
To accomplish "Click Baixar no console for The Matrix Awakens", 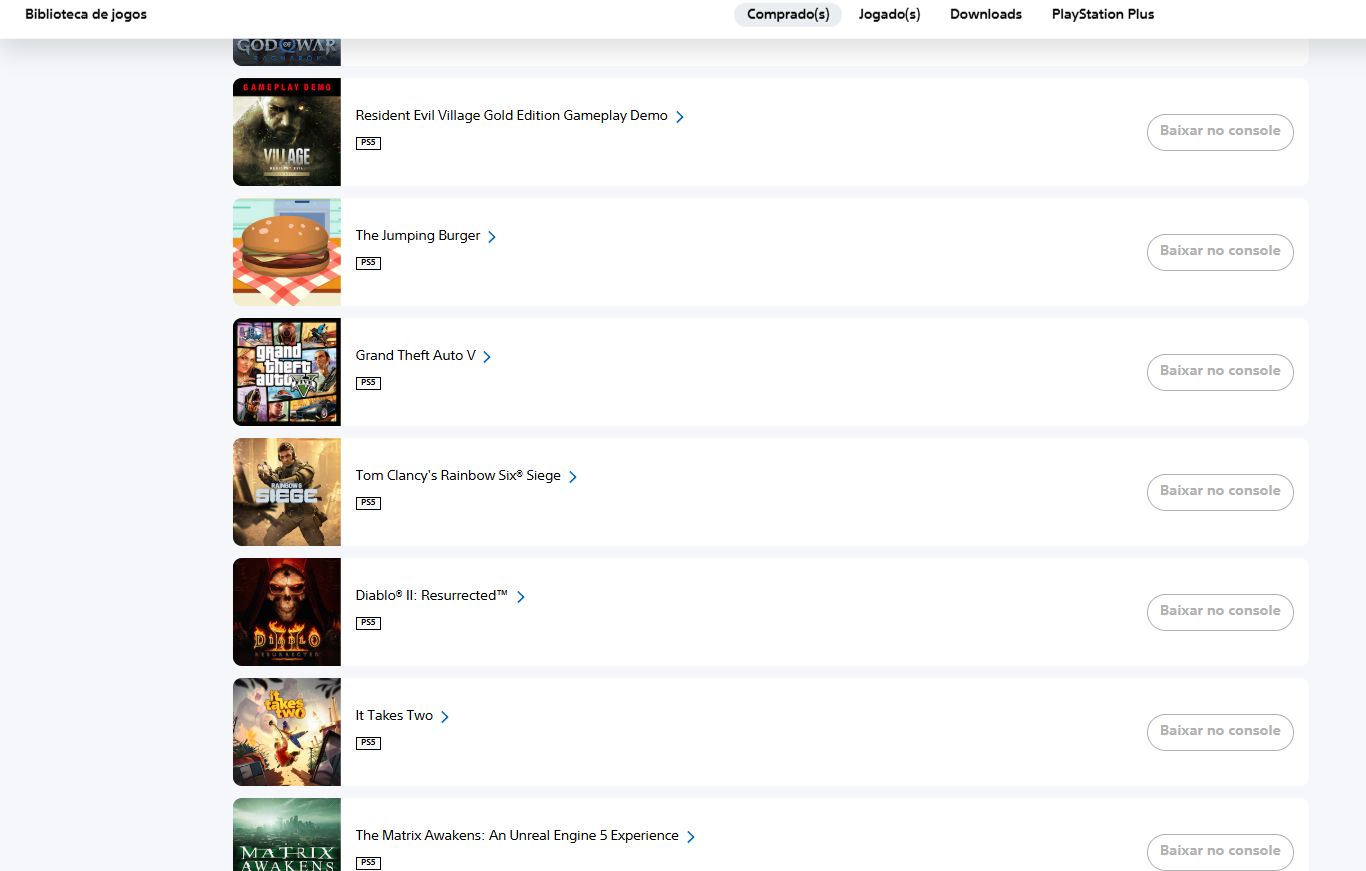I will point(1220,851).
